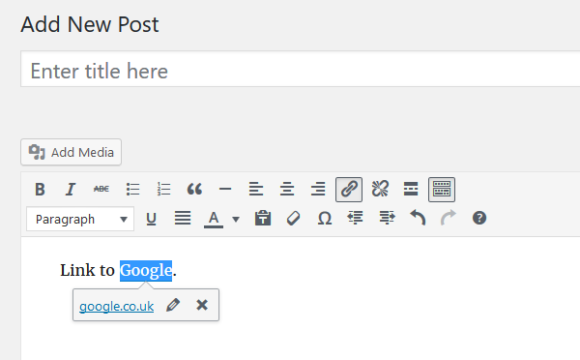The image size is (580, 360).
Task: Click the Insert/edit link button
Action: [349, 189]
